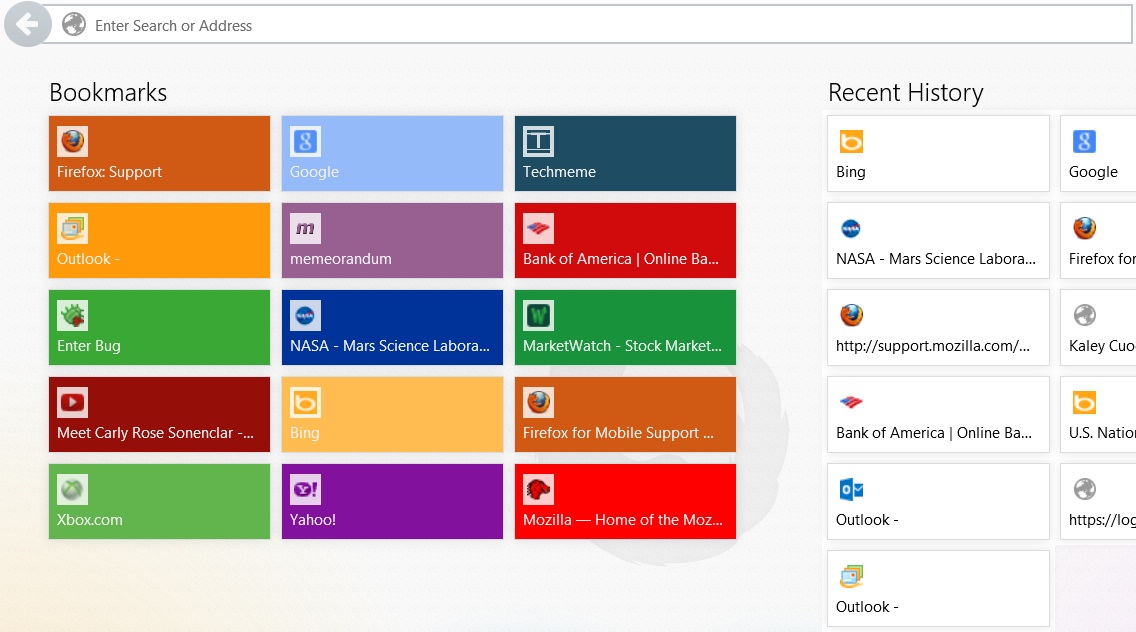Click the Enter Bug beetle icon
The image size is (1136, 632).
[72, 315]
